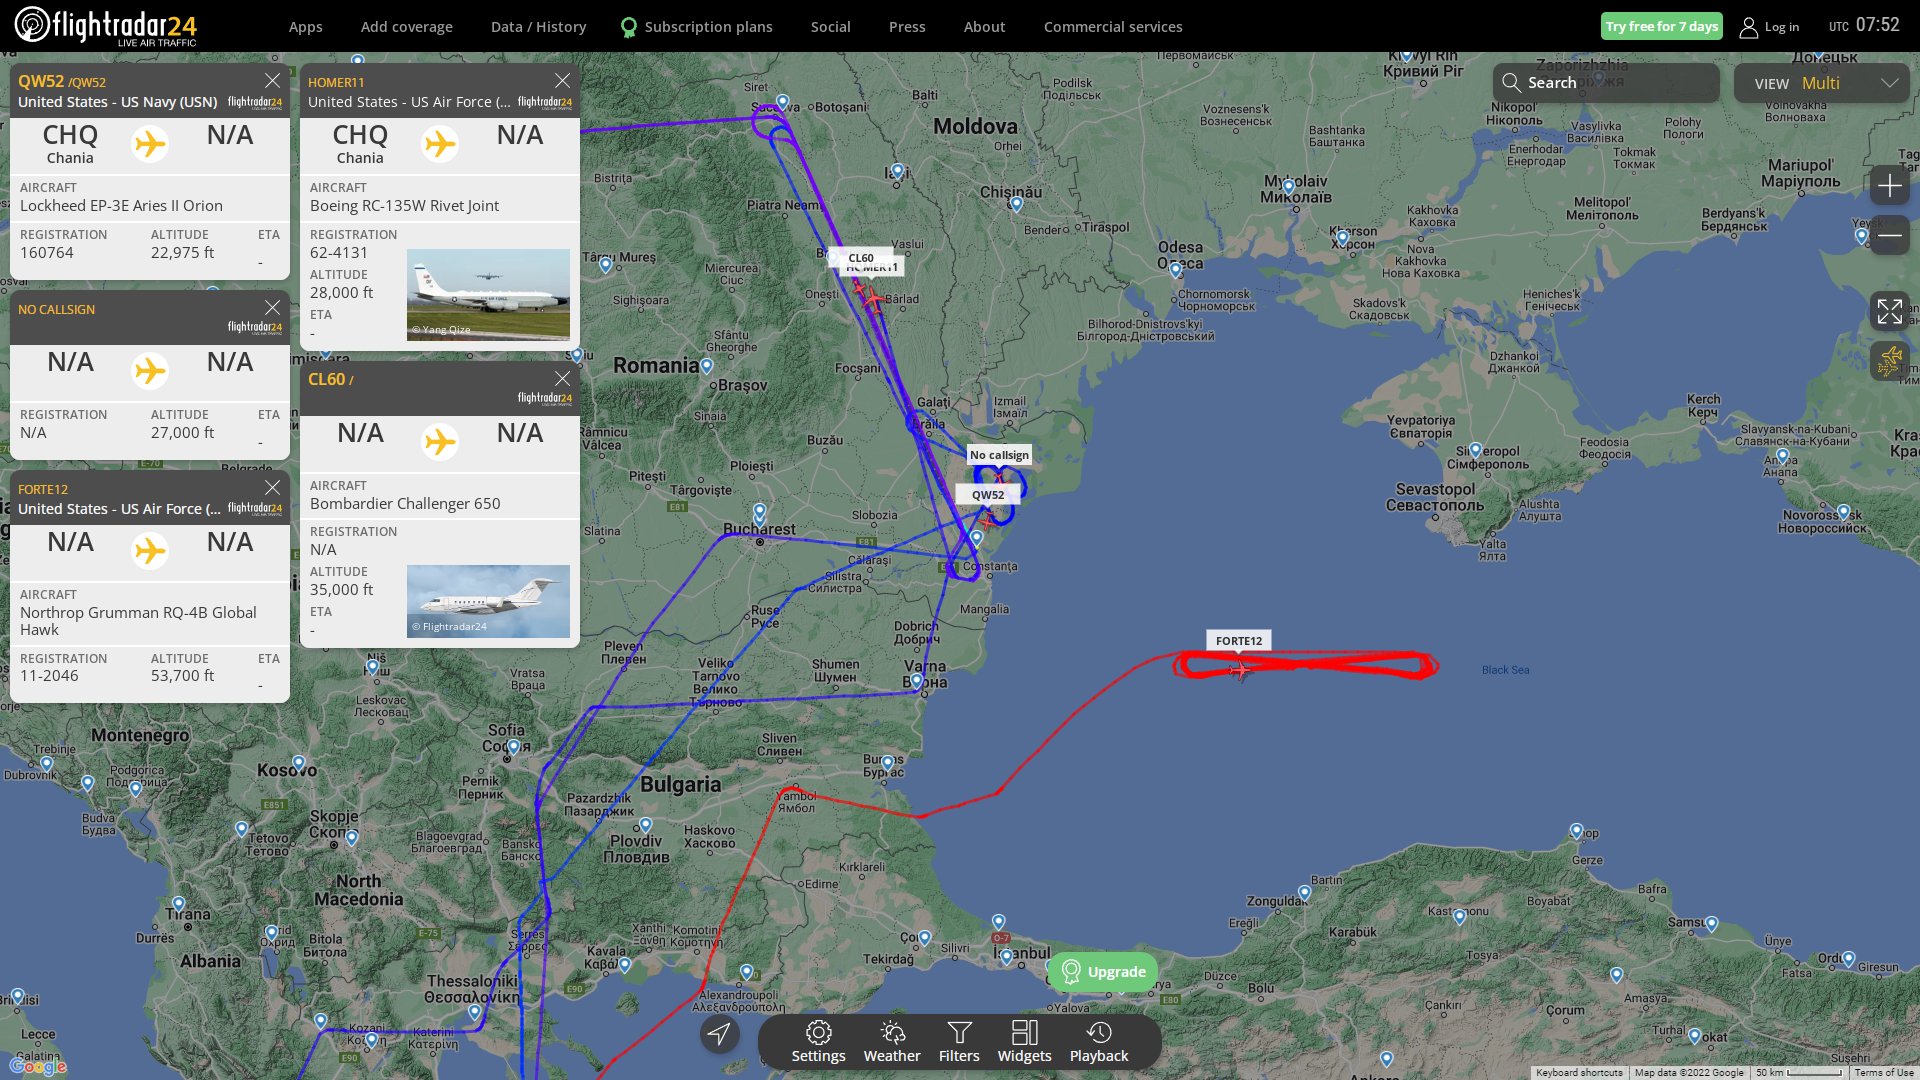Click Sofia airport marker pin
This screenshot has height=1080, width=1920.
[514, 746]
